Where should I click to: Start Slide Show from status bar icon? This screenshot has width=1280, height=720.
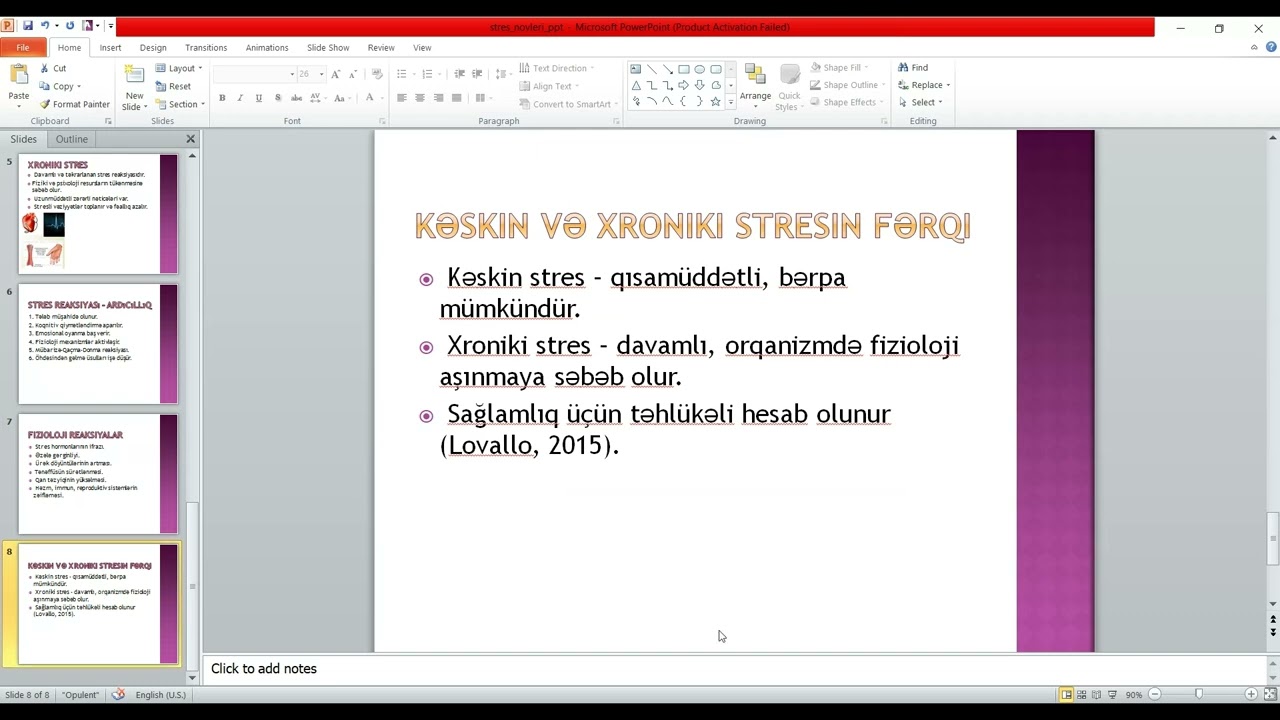click(1111, 694)
